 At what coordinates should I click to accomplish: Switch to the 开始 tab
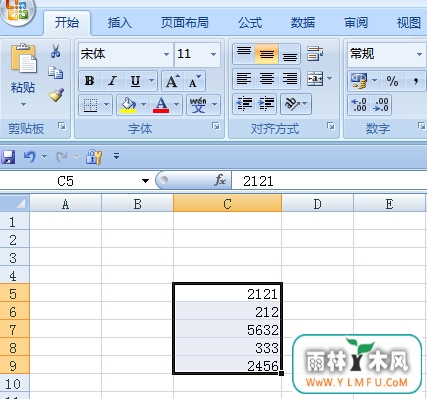(67, 23)
